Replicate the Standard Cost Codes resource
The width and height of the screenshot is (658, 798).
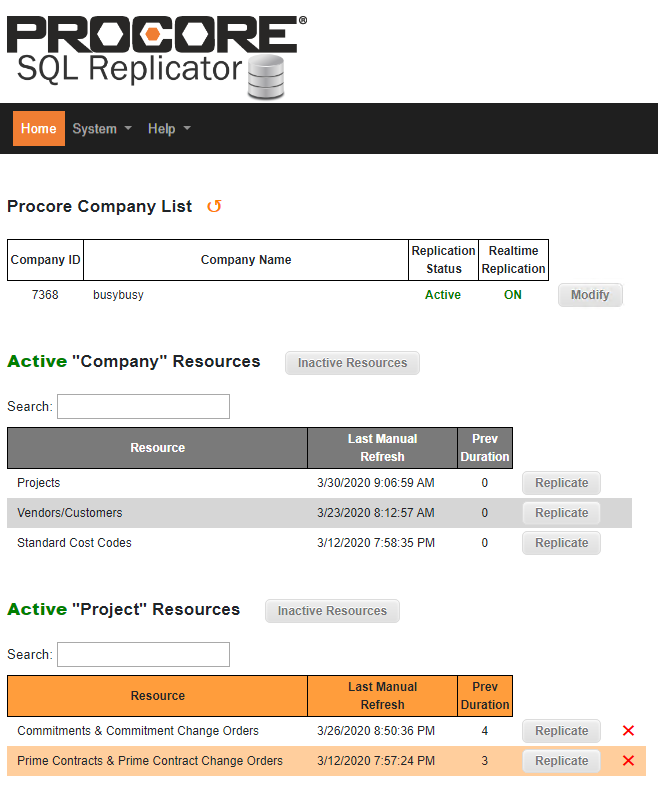pos(561,543)
